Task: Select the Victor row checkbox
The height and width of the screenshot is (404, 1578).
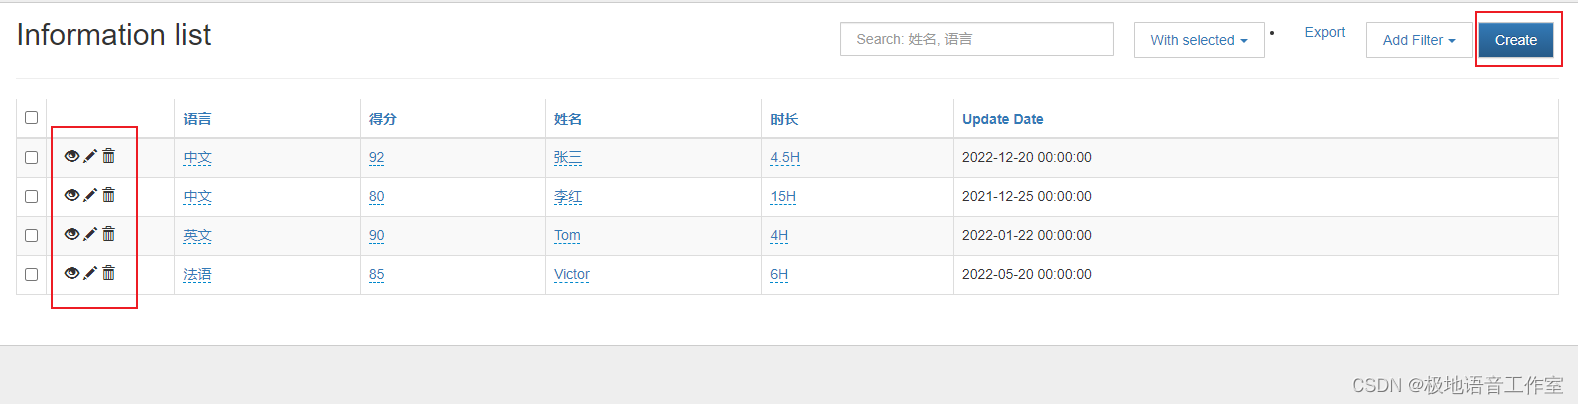Action: (32, 274)
